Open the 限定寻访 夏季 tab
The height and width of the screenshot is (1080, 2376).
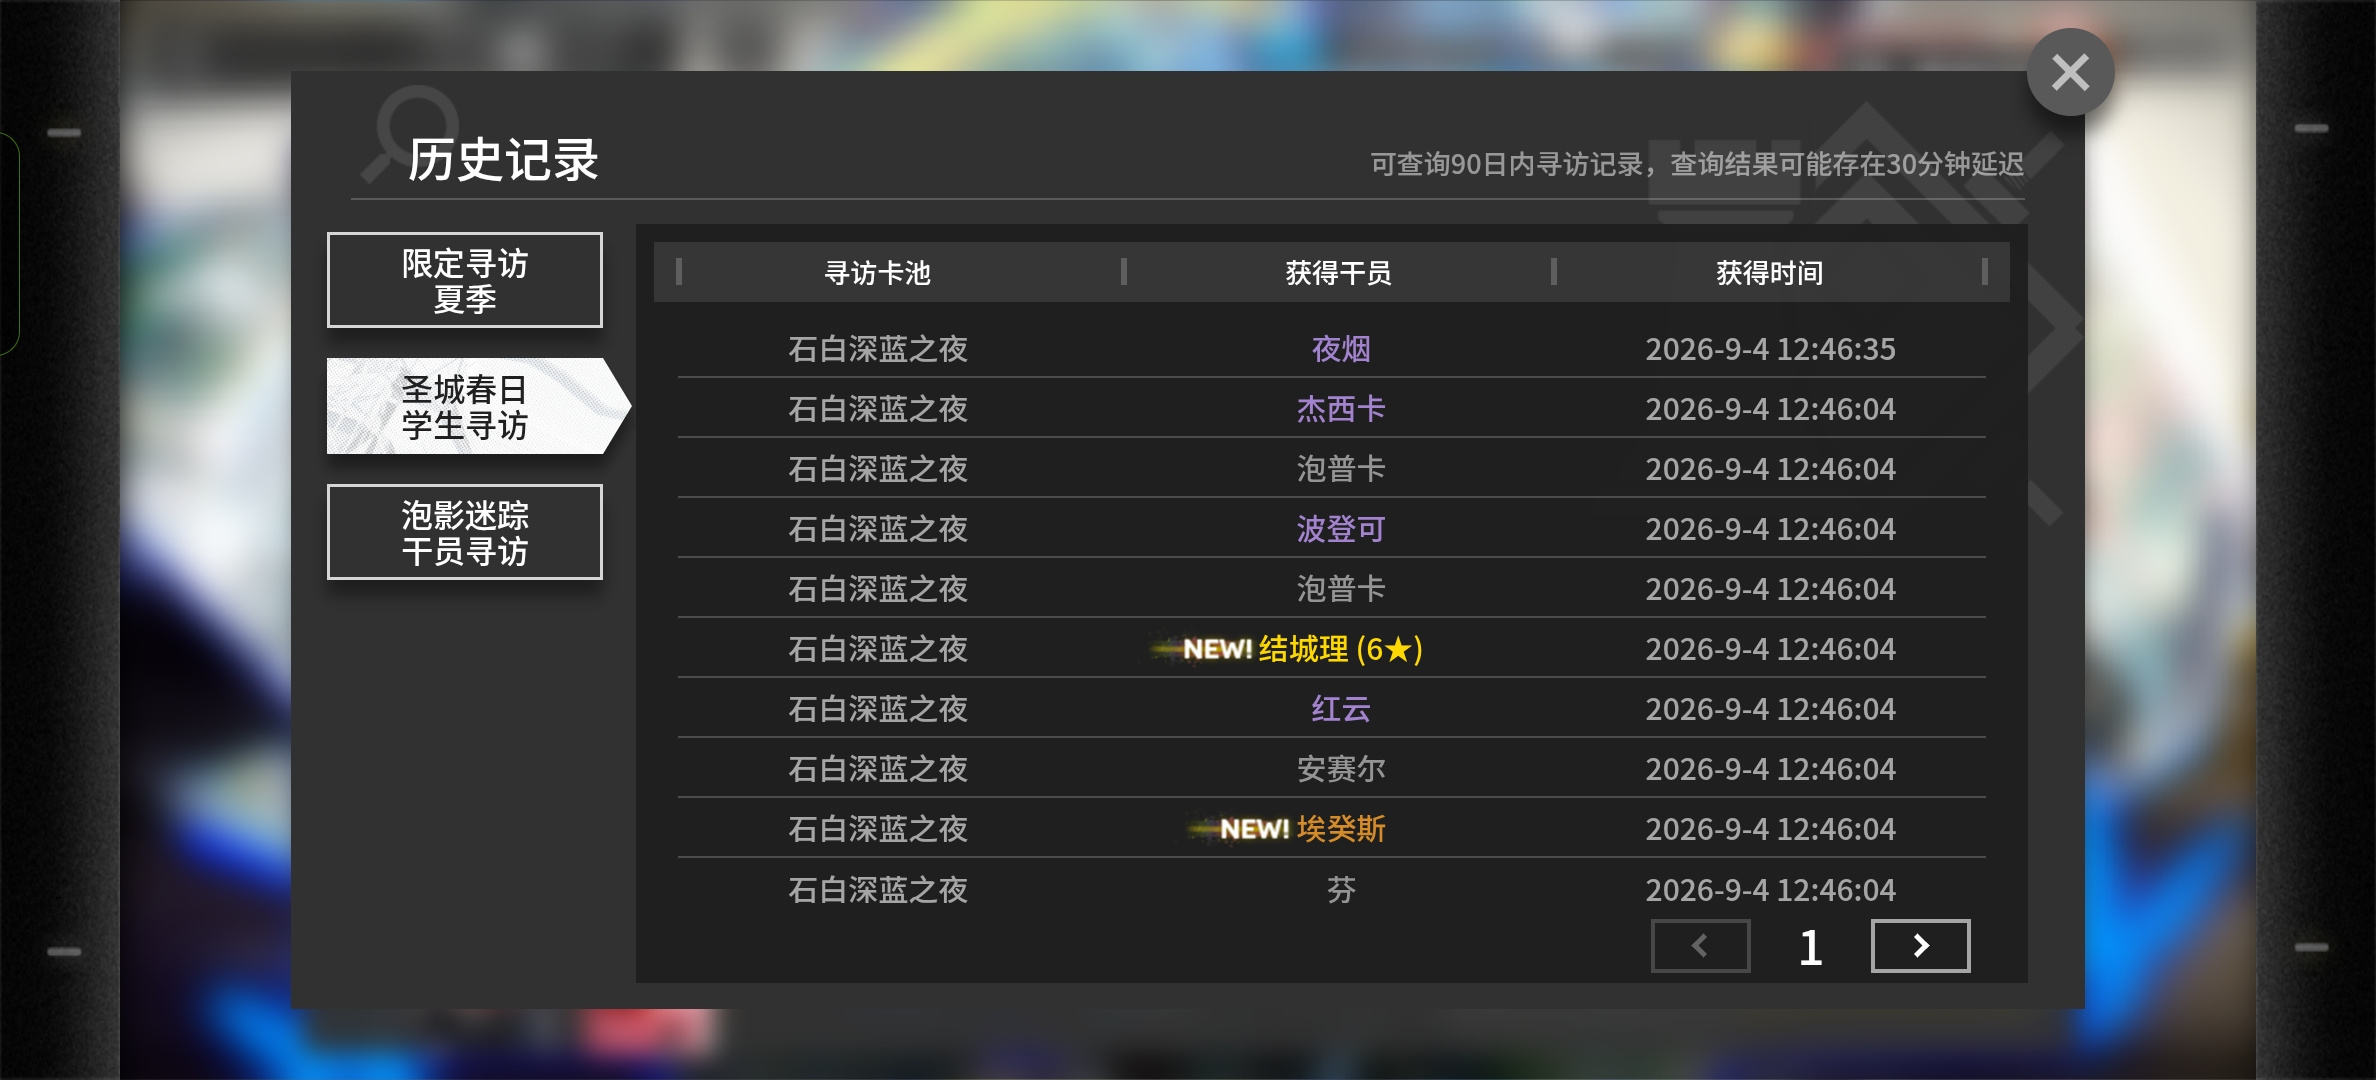pos(465,280)
